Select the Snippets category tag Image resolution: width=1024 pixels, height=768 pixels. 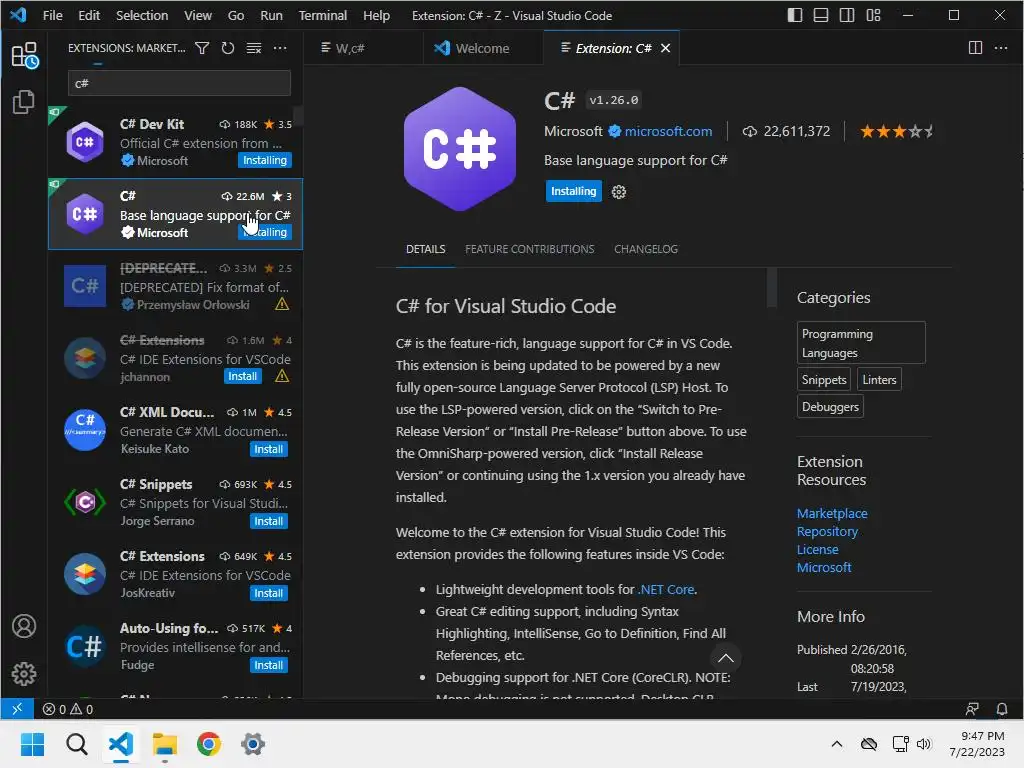tap(824, 379)
